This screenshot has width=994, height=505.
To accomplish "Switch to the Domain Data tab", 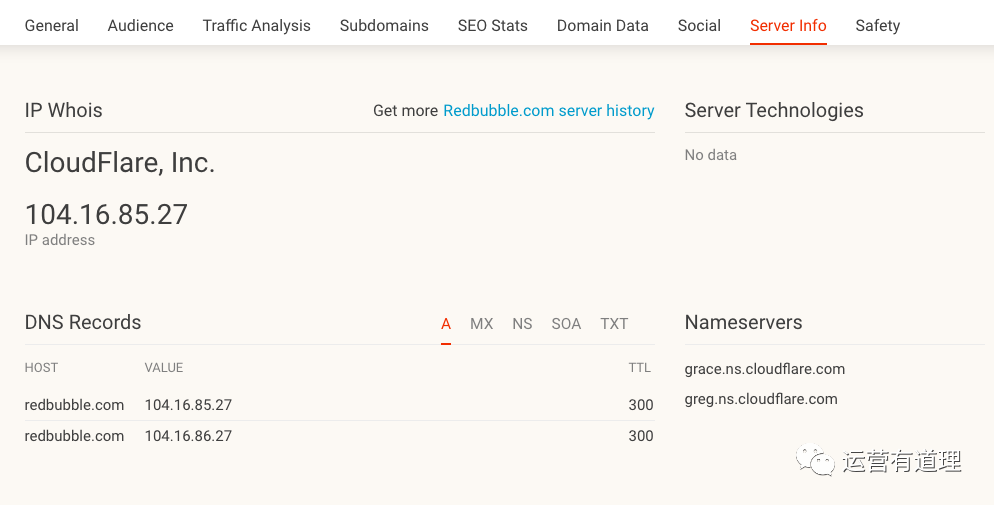I will point(602,25).
